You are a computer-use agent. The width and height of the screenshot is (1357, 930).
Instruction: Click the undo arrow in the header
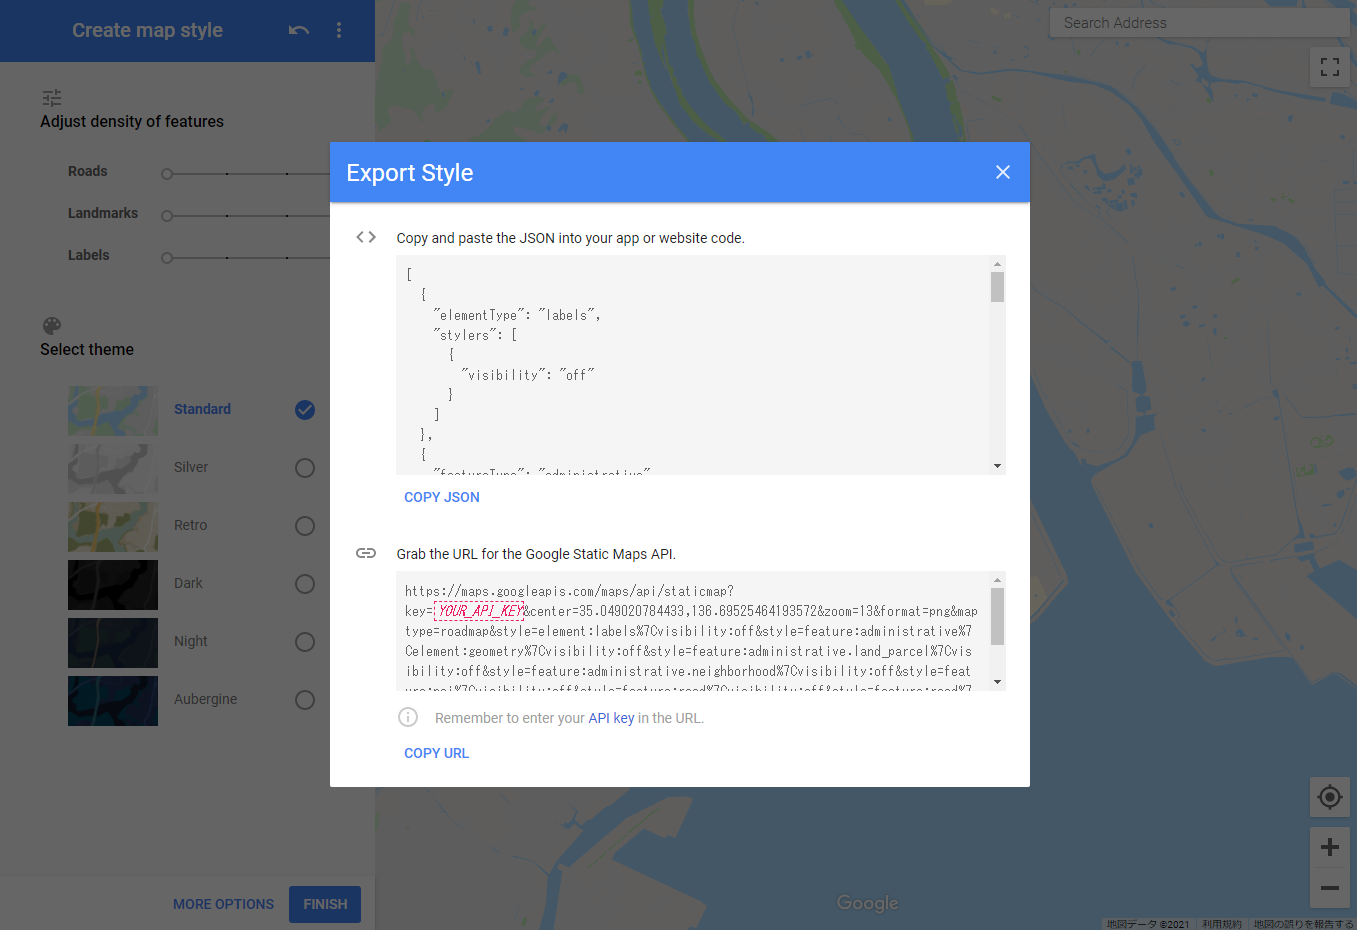298,30
